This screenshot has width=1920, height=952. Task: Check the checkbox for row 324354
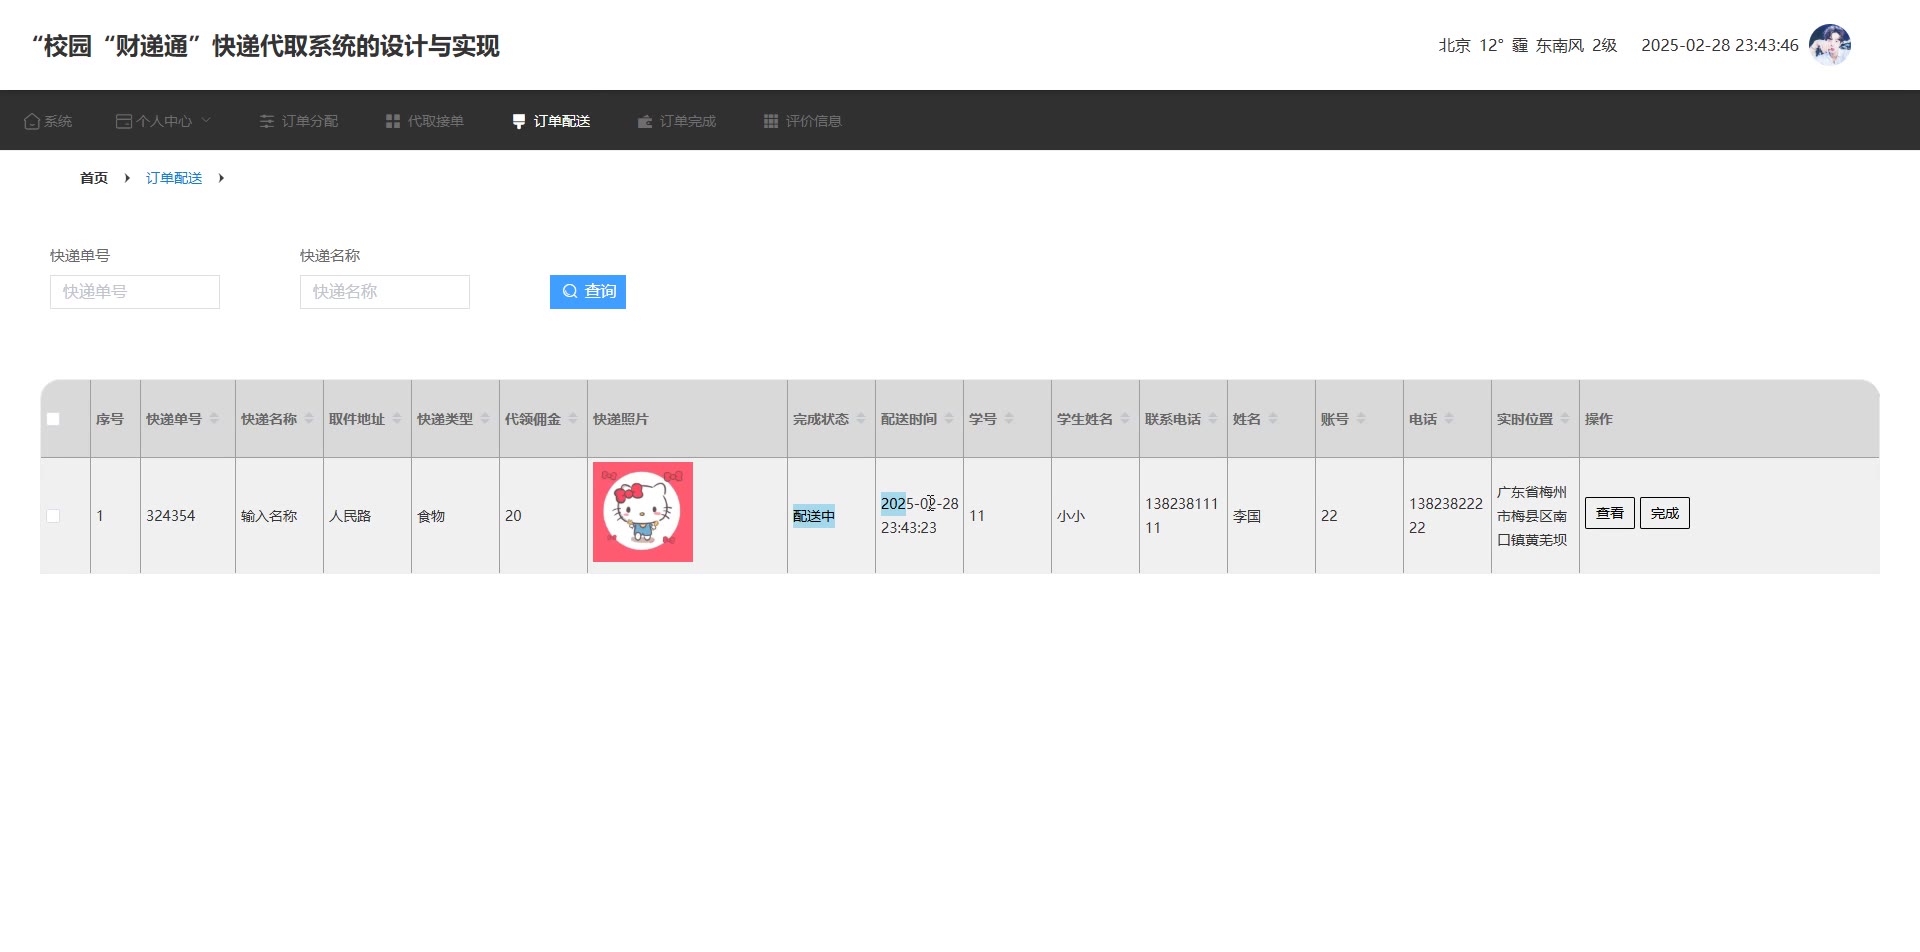53,516
